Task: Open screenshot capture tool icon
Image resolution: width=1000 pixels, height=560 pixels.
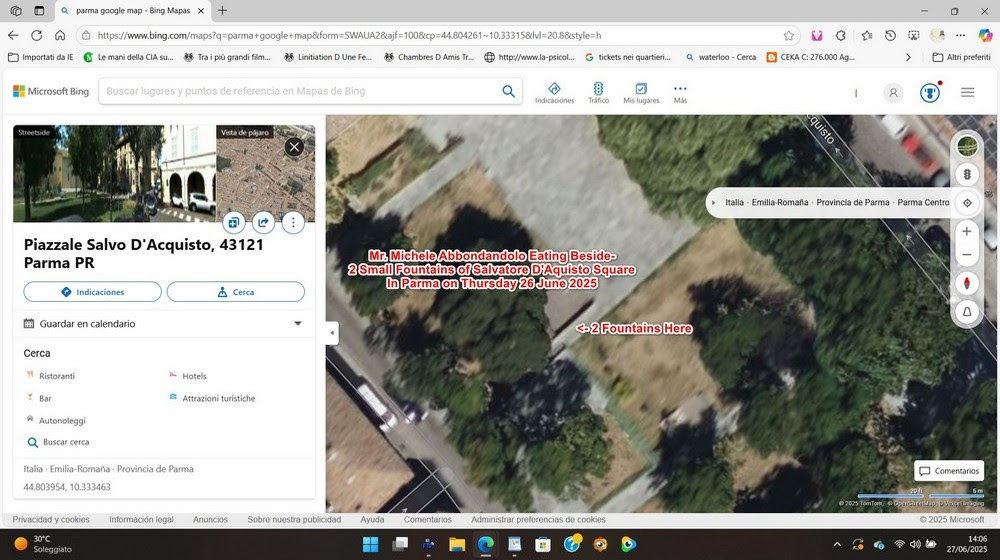Action: coord(914,35)
